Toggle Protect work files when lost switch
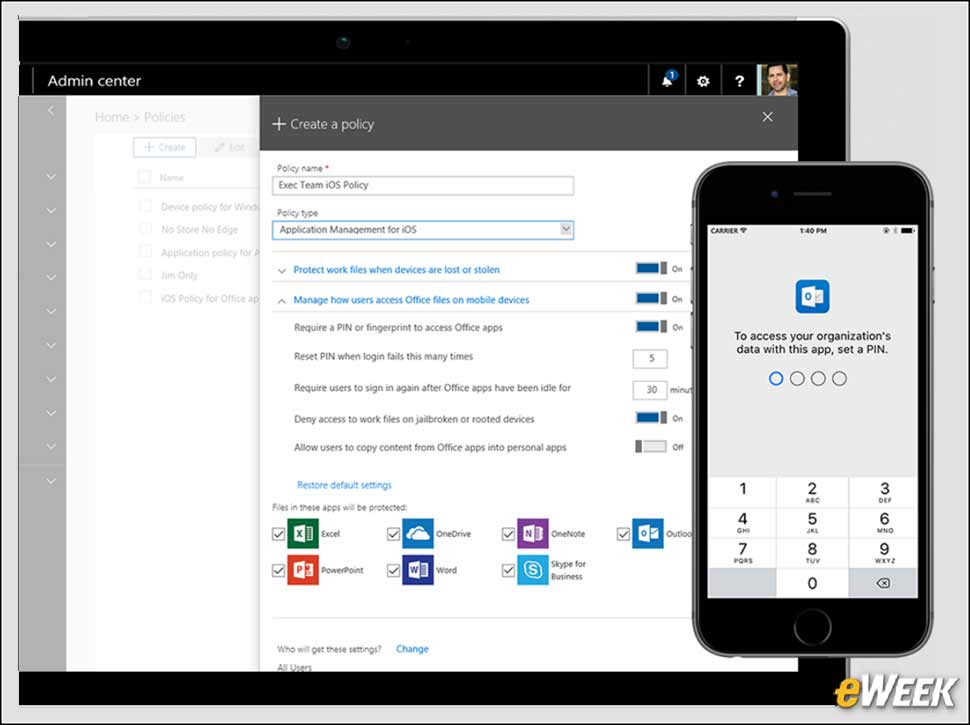Screen dimensions: 970x725 tap(651, 268)
